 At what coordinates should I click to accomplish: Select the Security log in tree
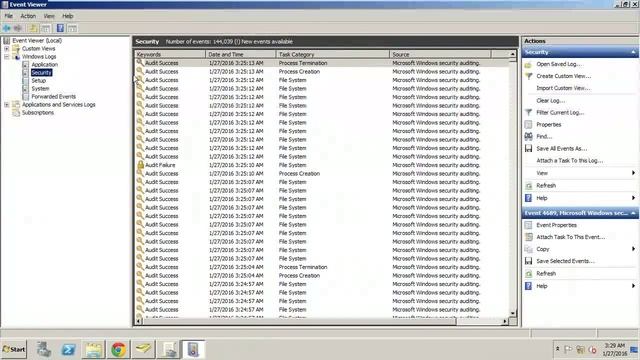(41, 73)
